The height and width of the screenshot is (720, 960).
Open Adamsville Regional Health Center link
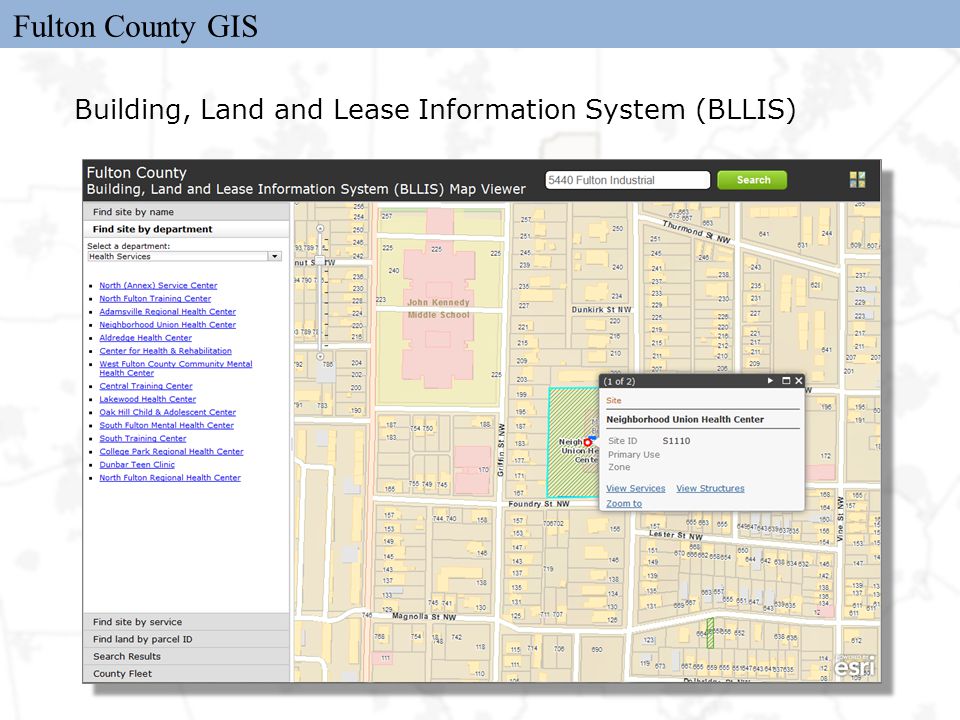167,312
